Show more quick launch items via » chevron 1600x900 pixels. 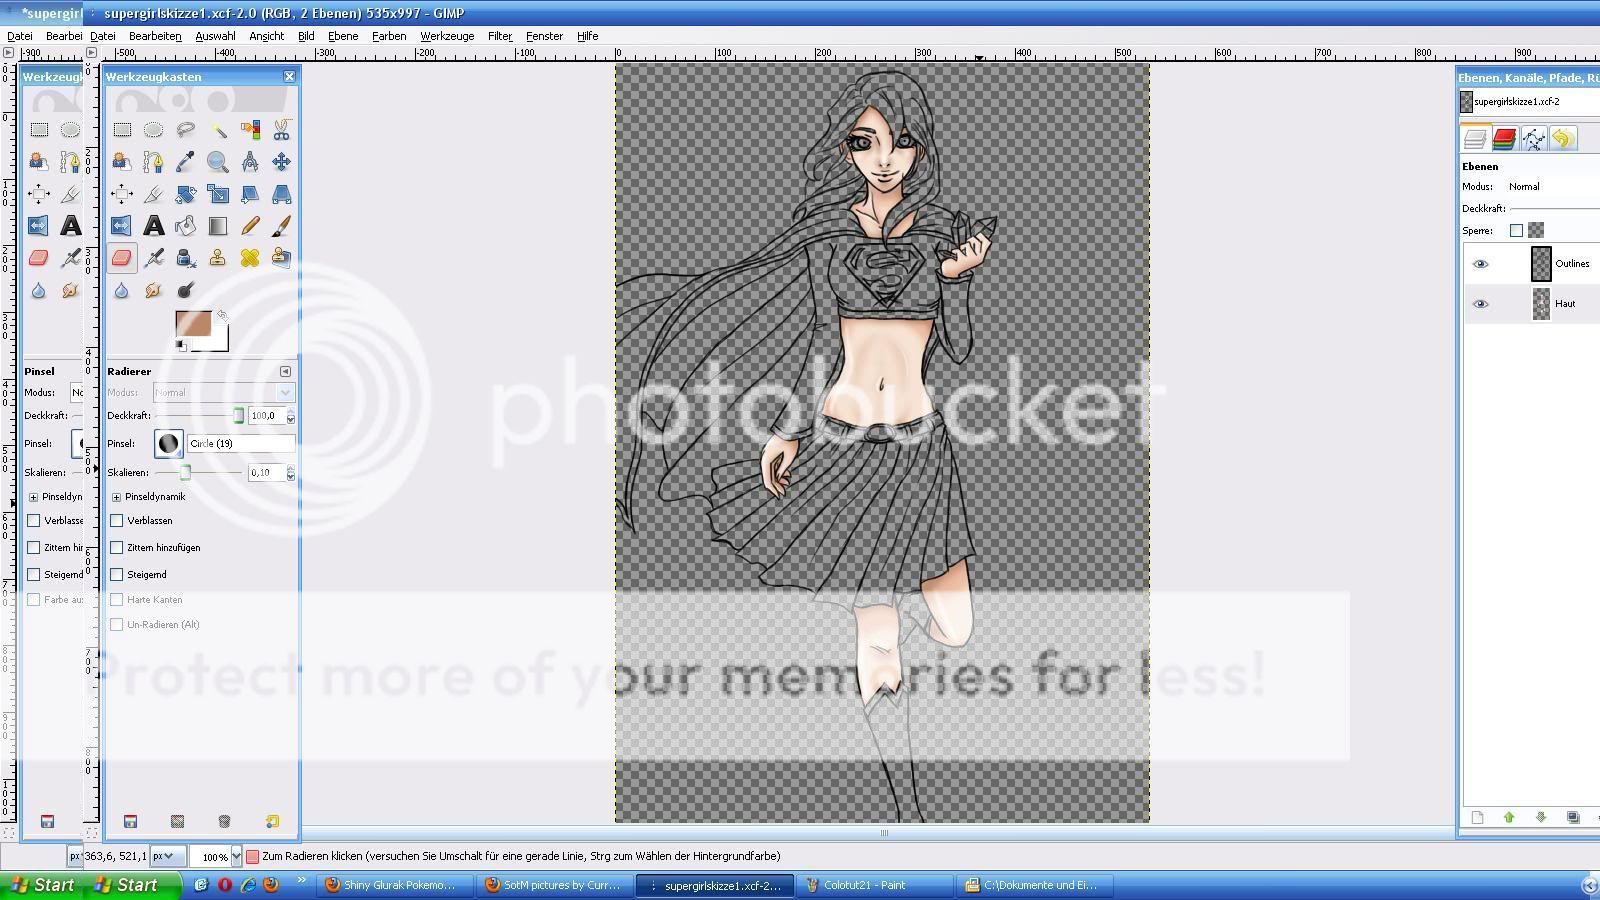click(x=301, y=882)
